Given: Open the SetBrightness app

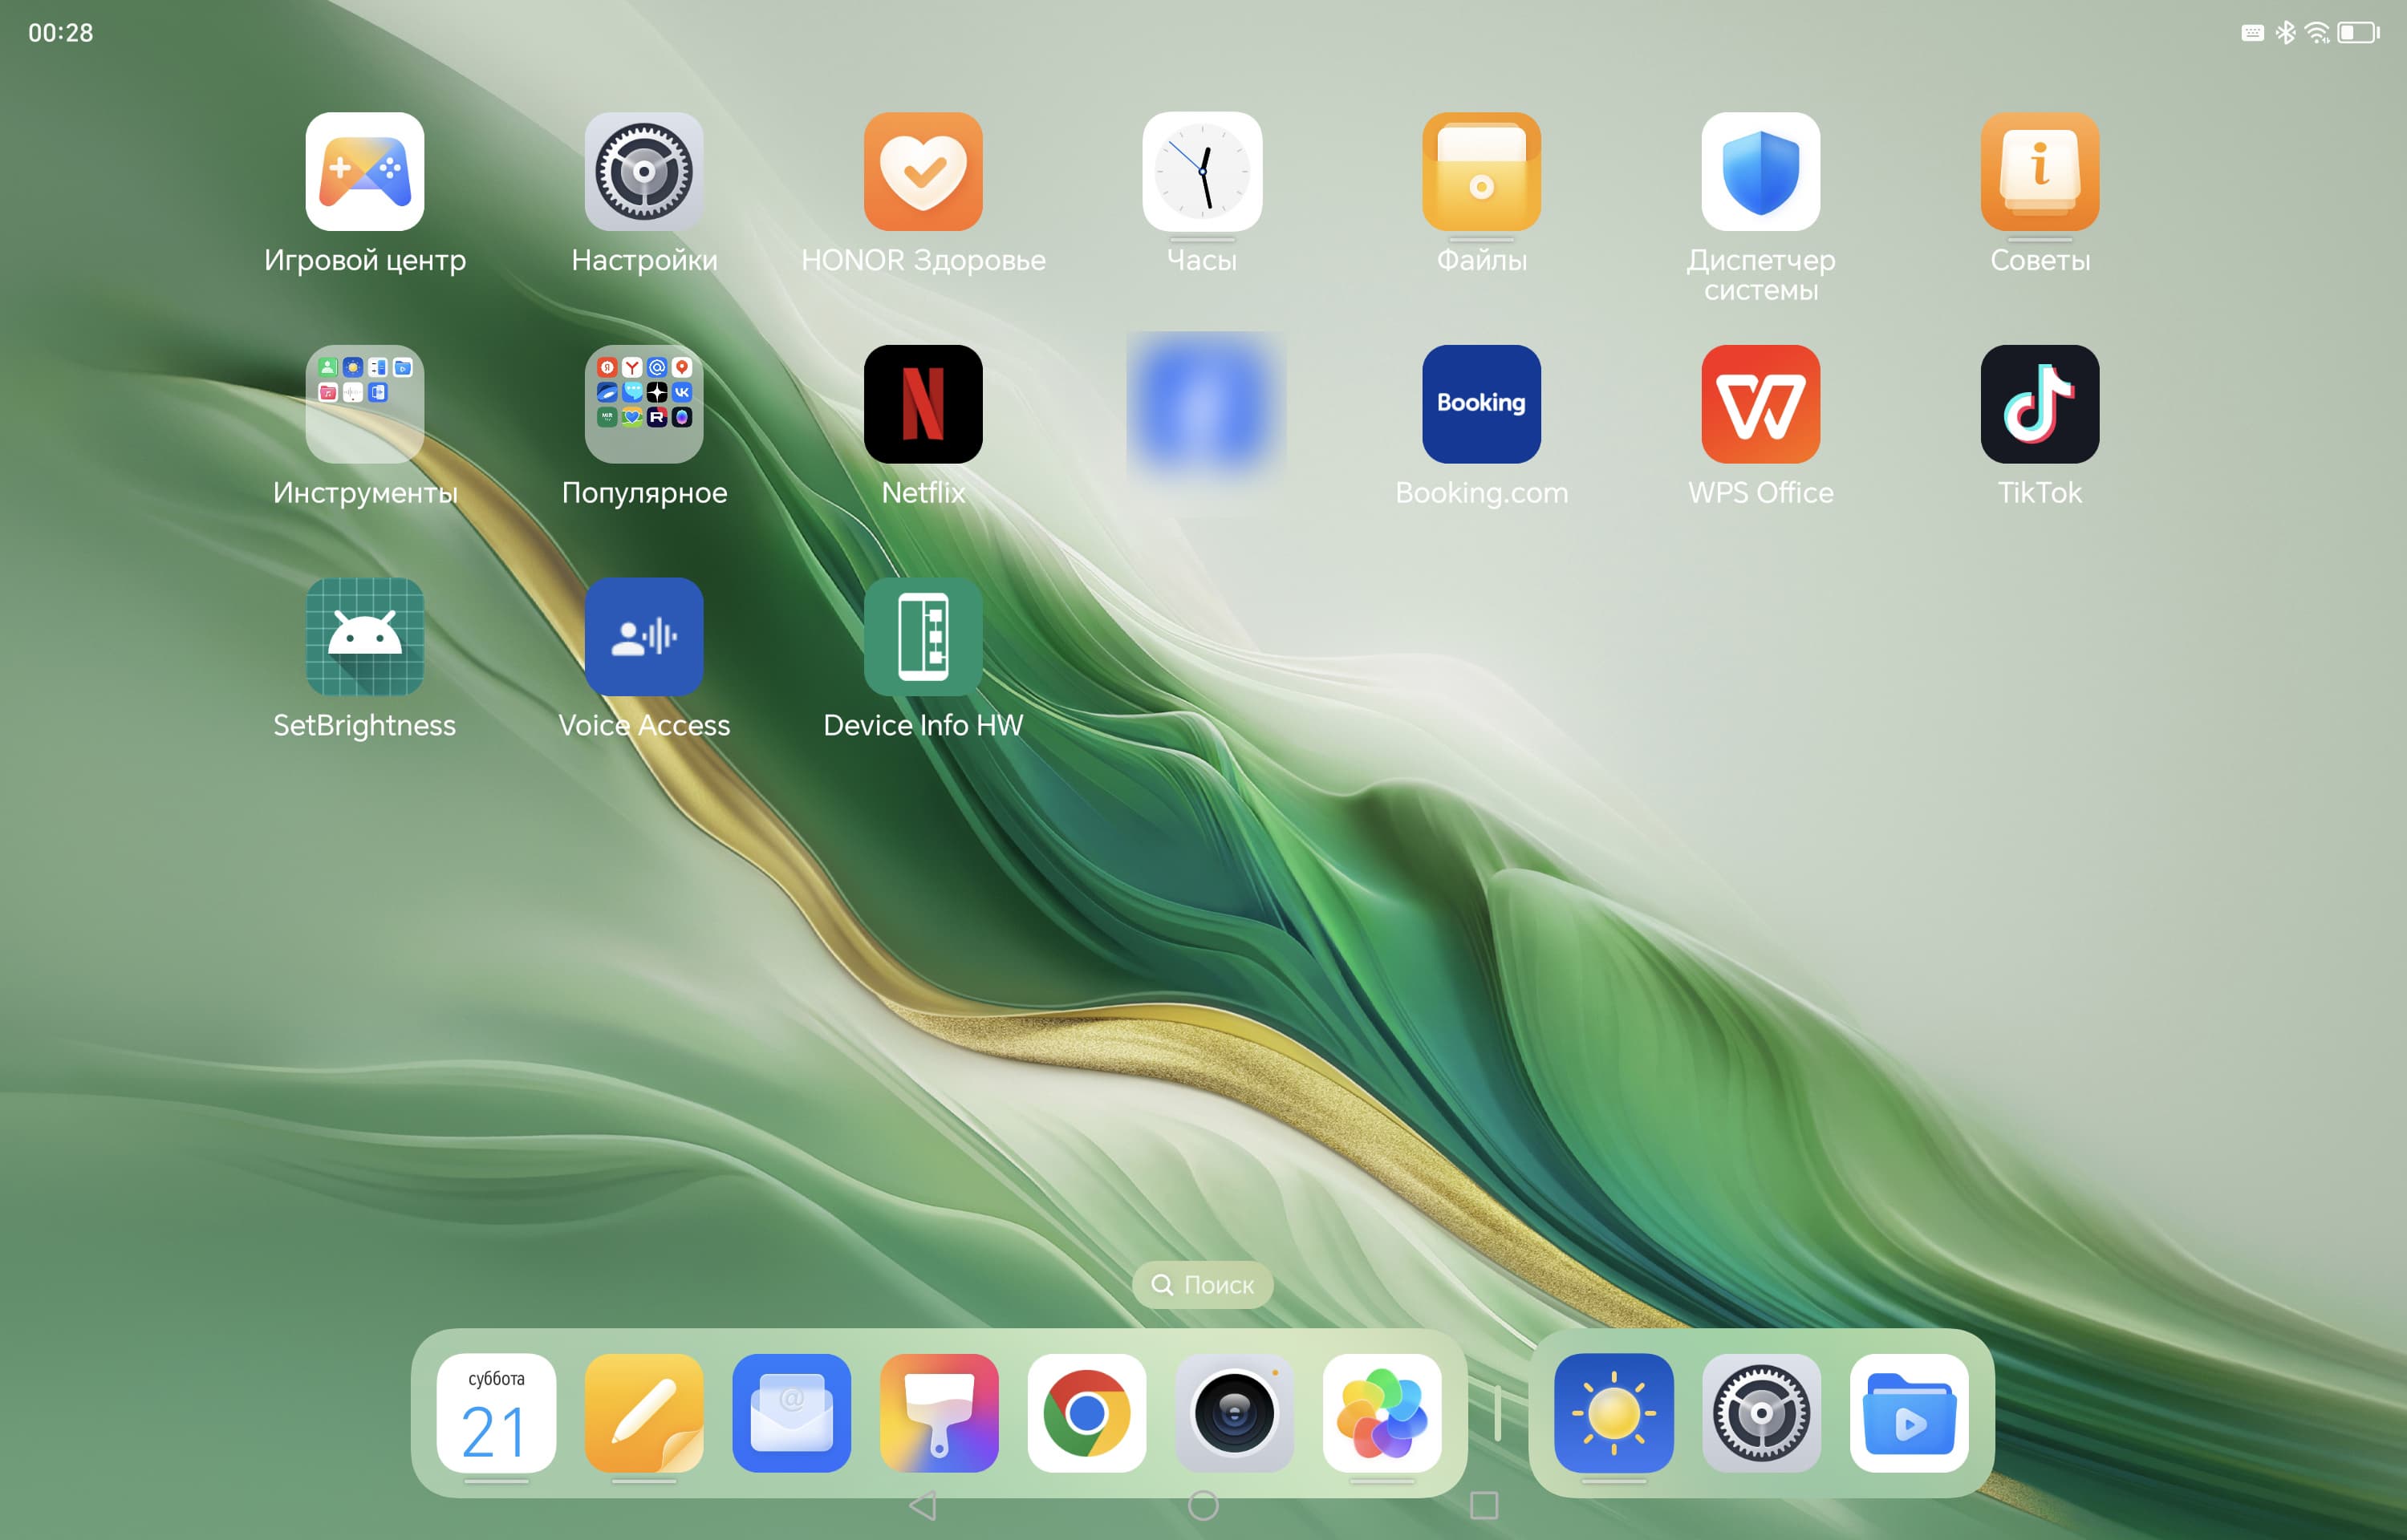Looking at the screenshot, I should pyautogui.click(x=364, y=637).
